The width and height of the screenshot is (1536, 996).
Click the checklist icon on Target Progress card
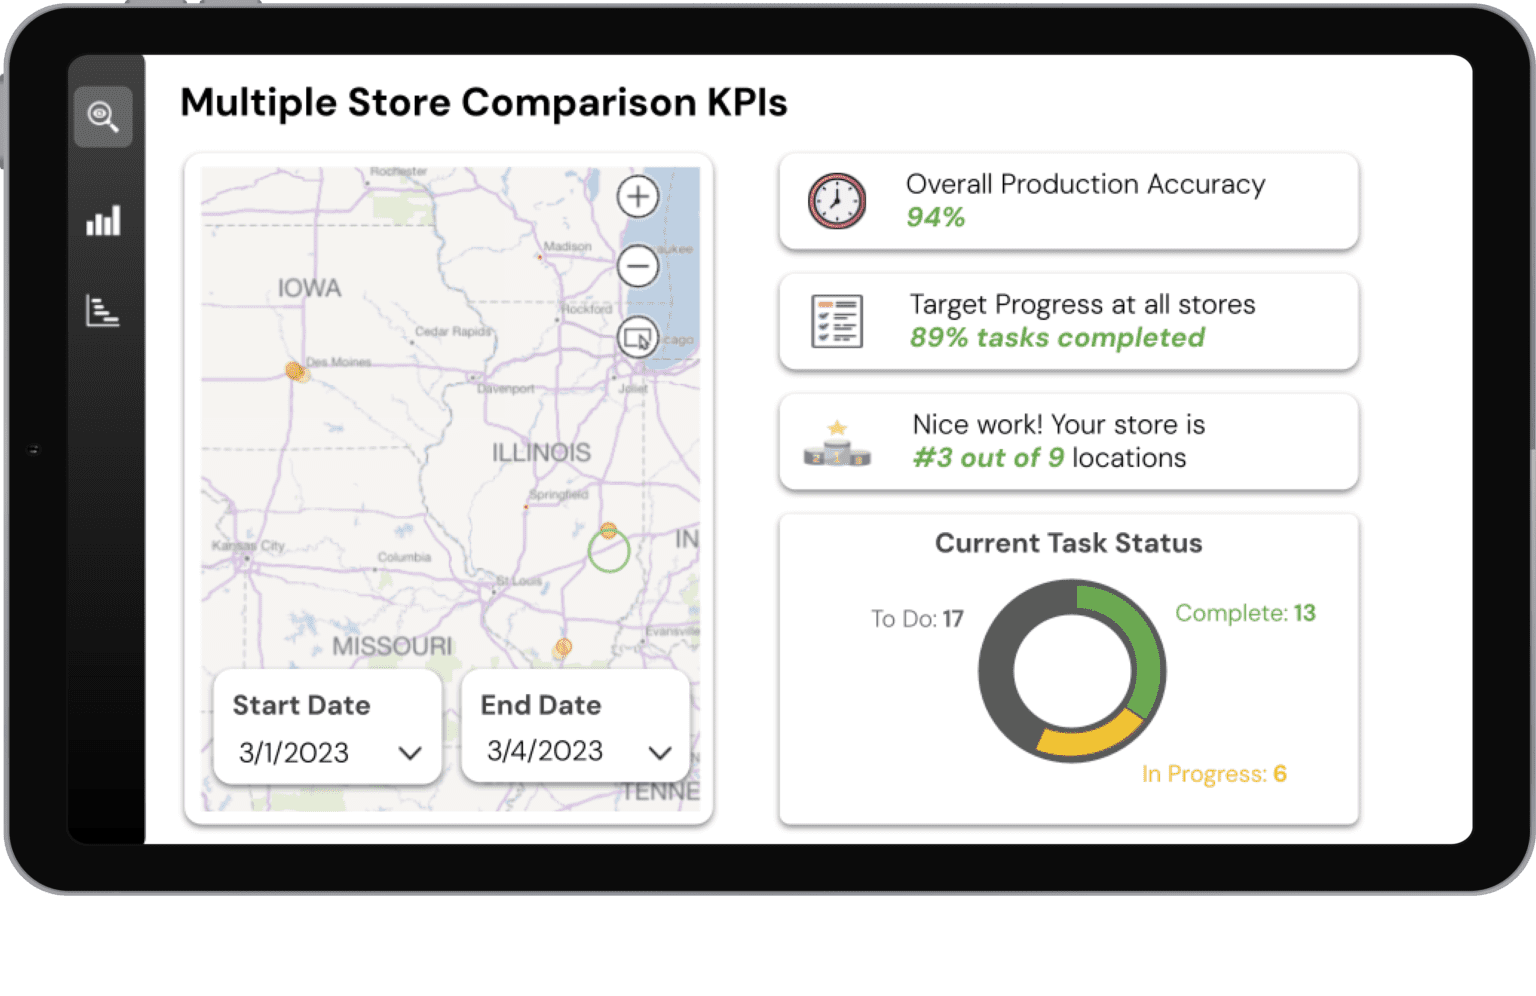(837, 320)
